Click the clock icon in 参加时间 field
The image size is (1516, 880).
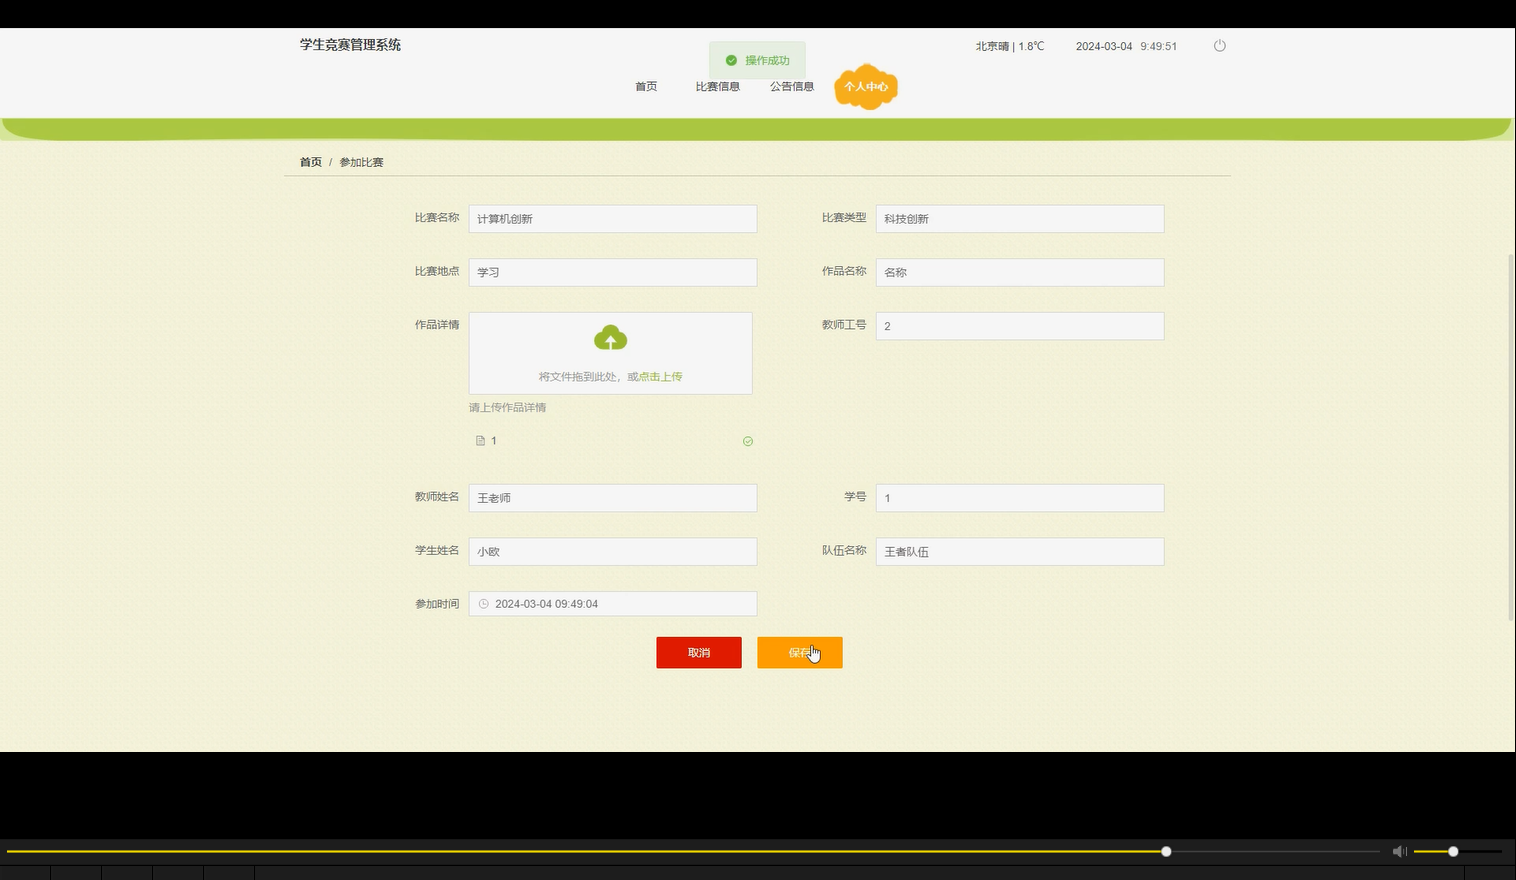(483, 603)
